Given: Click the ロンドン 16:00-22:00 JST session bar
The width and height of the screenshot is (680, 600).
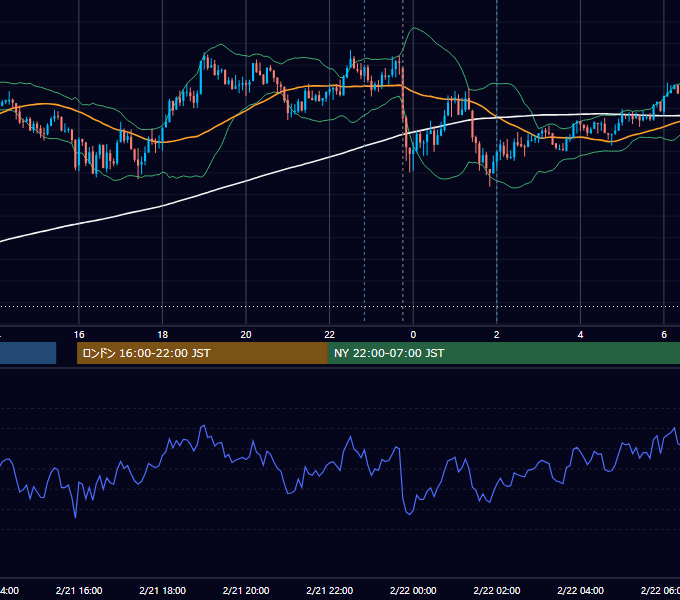Looking at the screenshot, I should point(202,353).
